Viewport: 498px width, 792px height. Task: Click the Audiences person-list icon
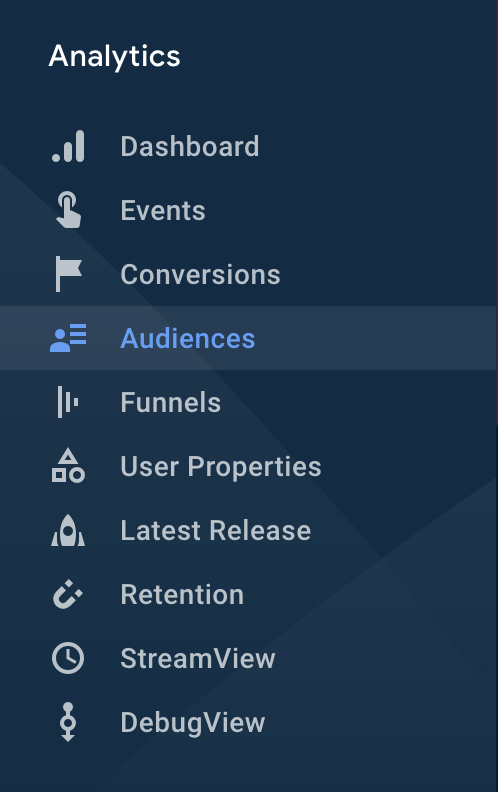[x=68, y=338]
